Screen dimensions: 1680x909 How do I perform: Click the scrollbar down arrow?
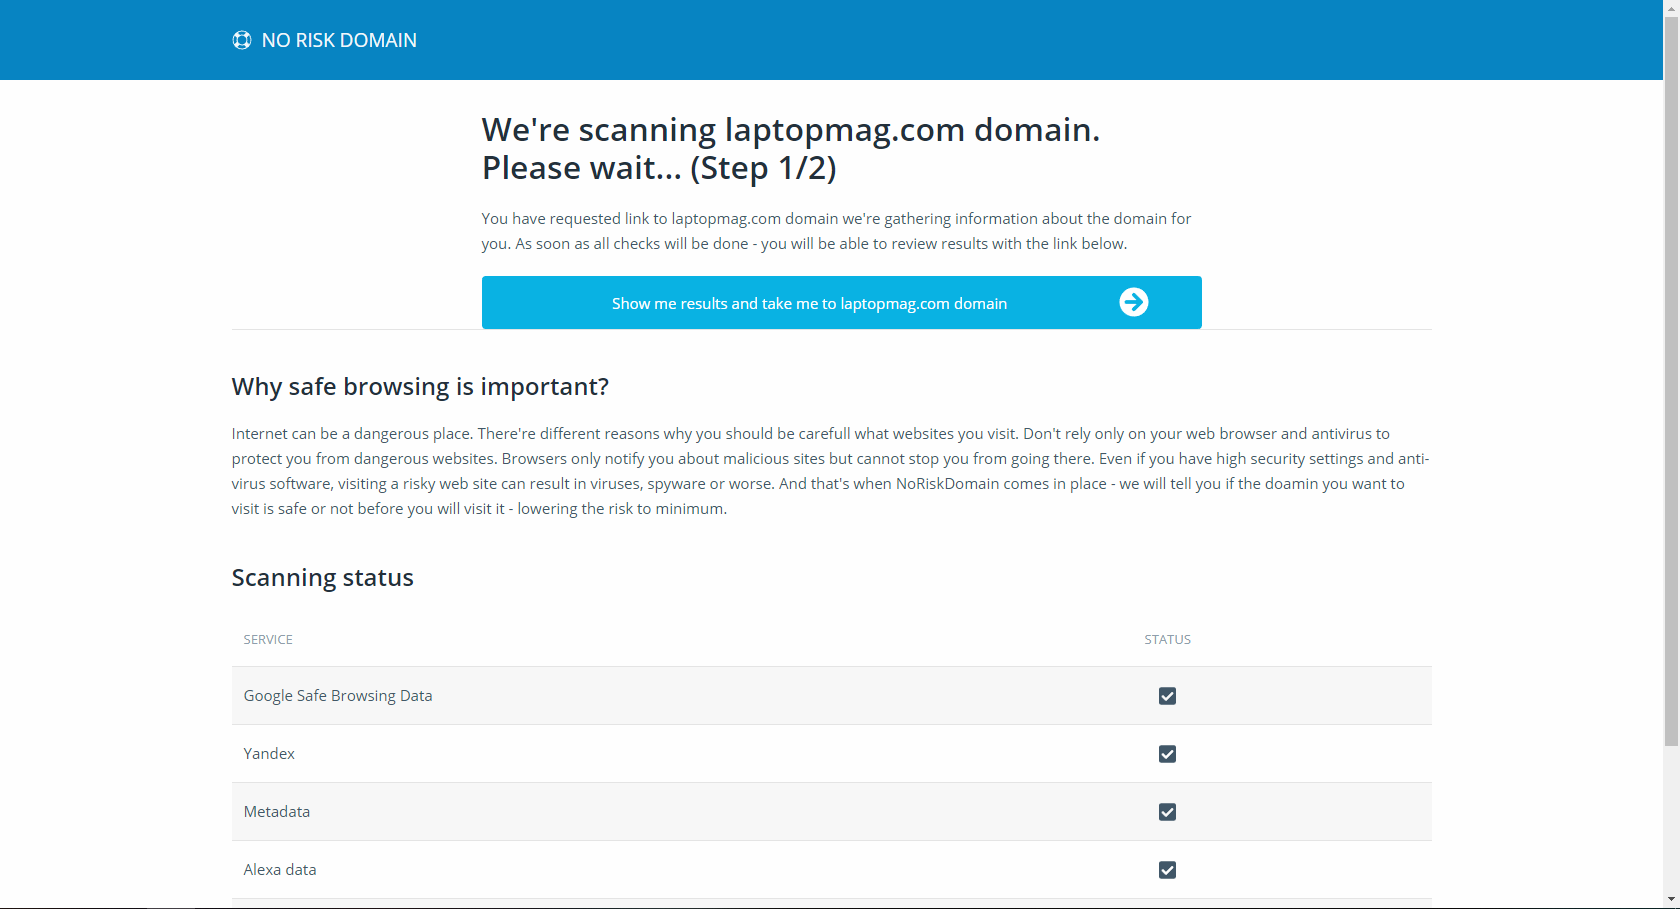coord(1671,900)
